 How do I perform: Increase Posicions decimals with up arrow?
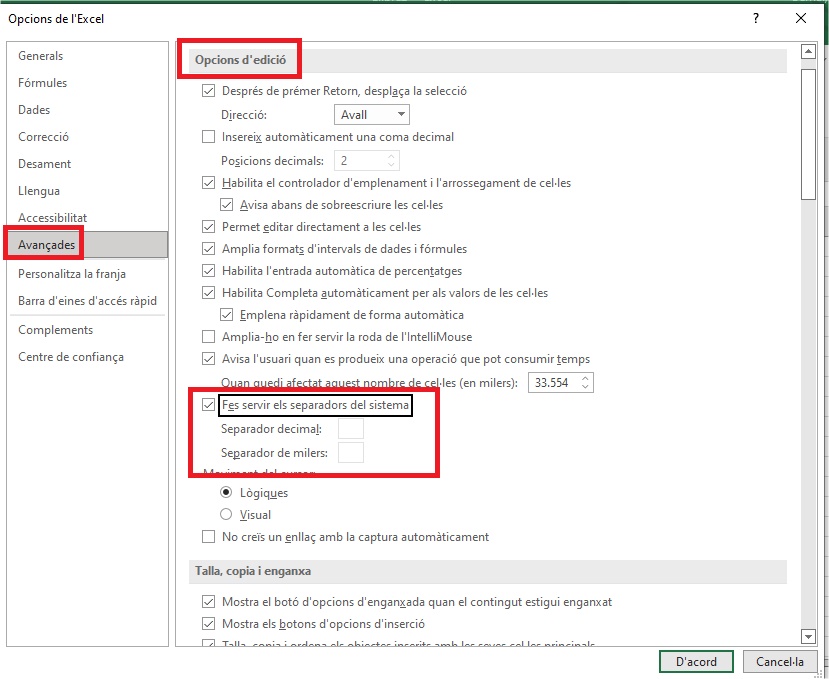pos(391,156)
